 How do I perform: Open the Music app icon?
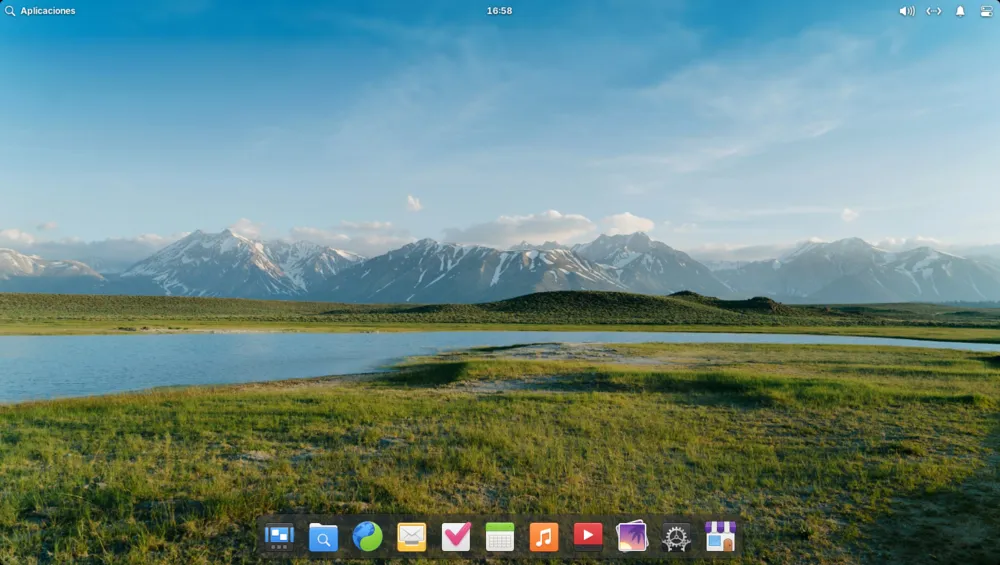point(544,537)
